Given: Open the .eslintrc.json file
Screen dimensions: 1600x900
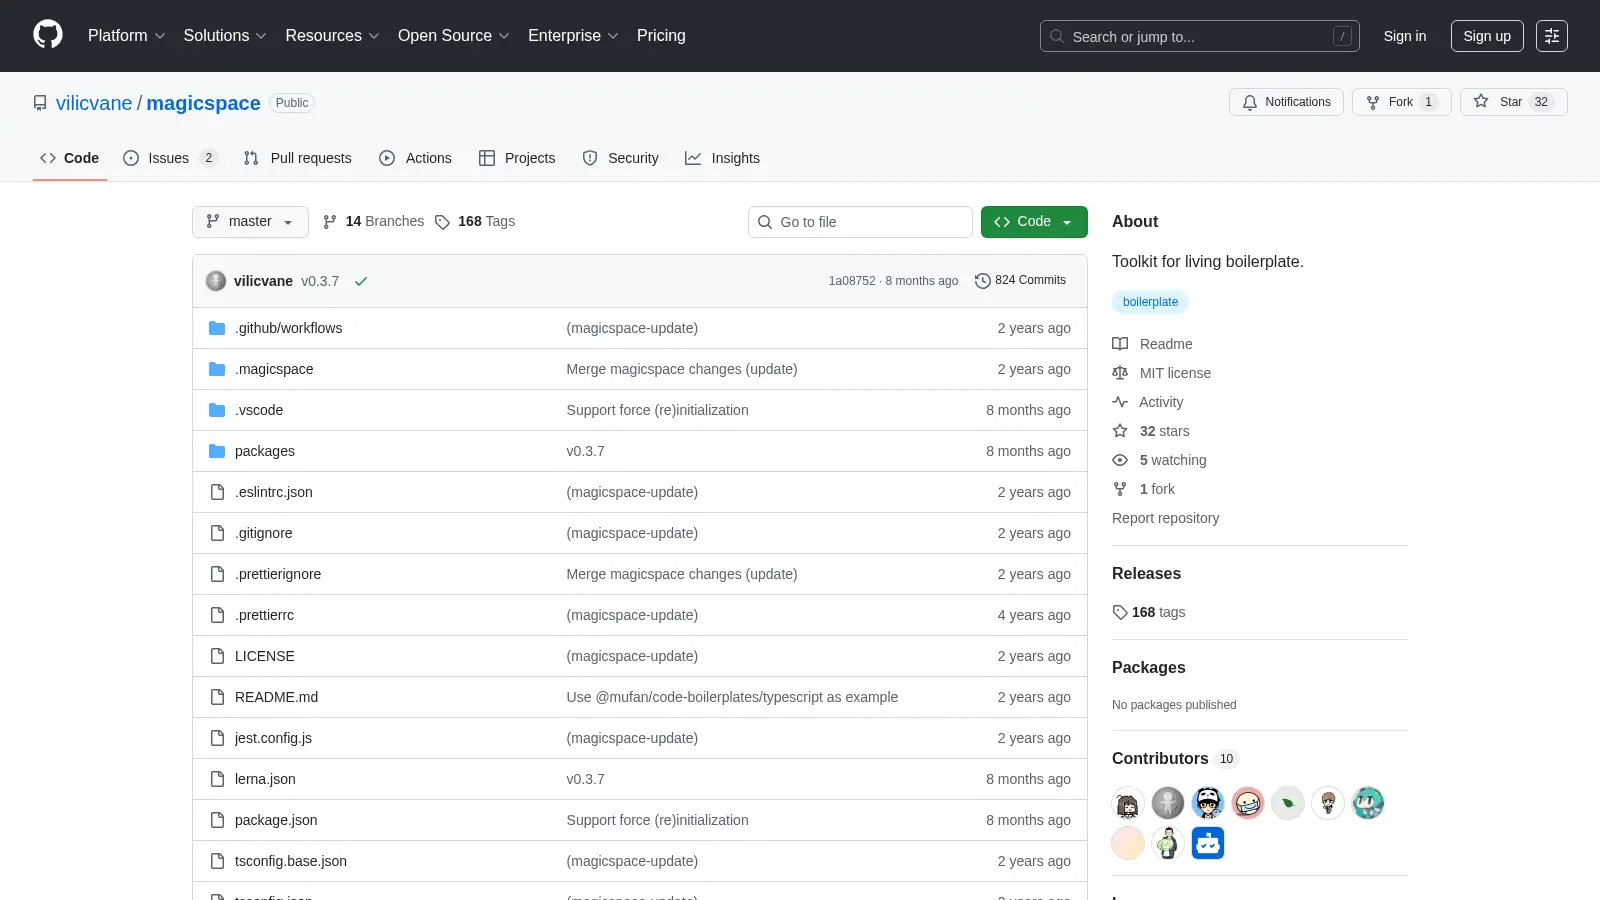Looking at the screenshot, I should point(274,492).
